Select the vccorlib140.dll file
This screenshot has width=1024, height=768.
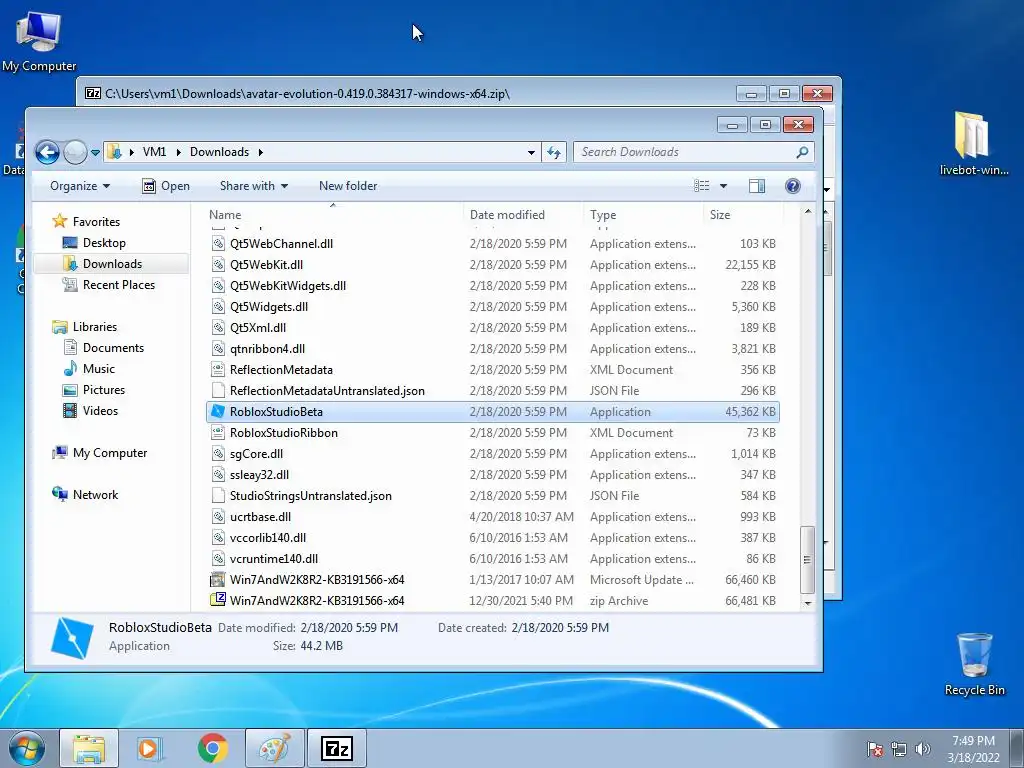click(268, 537)
